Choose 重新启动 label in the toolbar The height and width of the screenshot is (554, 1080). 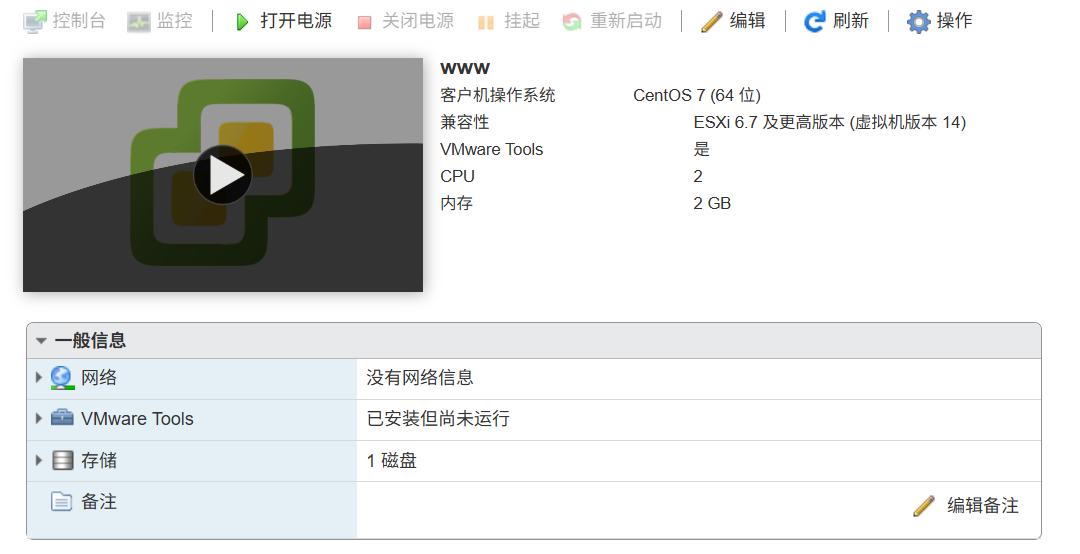626,21
